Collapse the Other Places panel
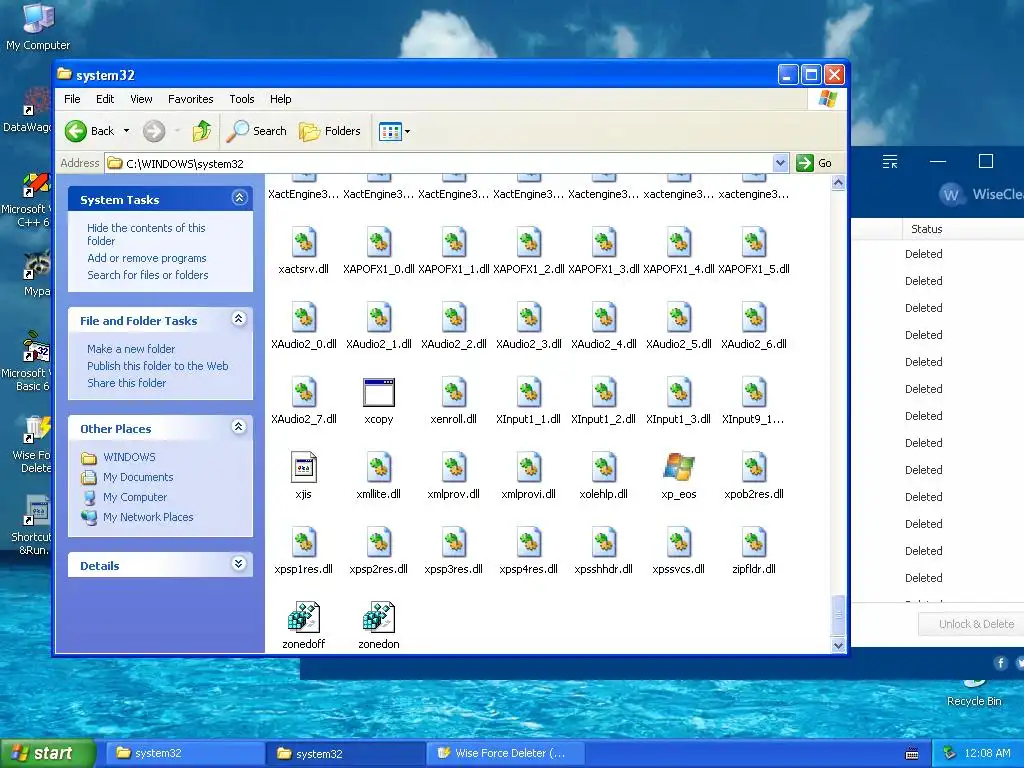The image size is (1024, 768). point(239,427)
